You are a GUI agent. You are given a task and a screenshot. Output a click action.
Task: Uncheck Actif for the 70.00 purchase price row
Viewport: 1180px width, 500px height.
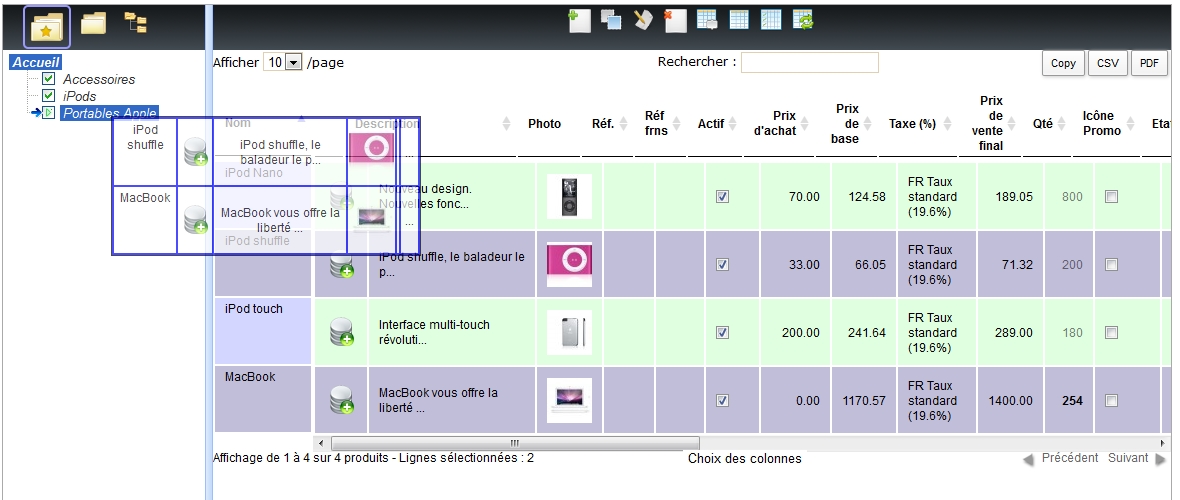[x=722, y=197]
